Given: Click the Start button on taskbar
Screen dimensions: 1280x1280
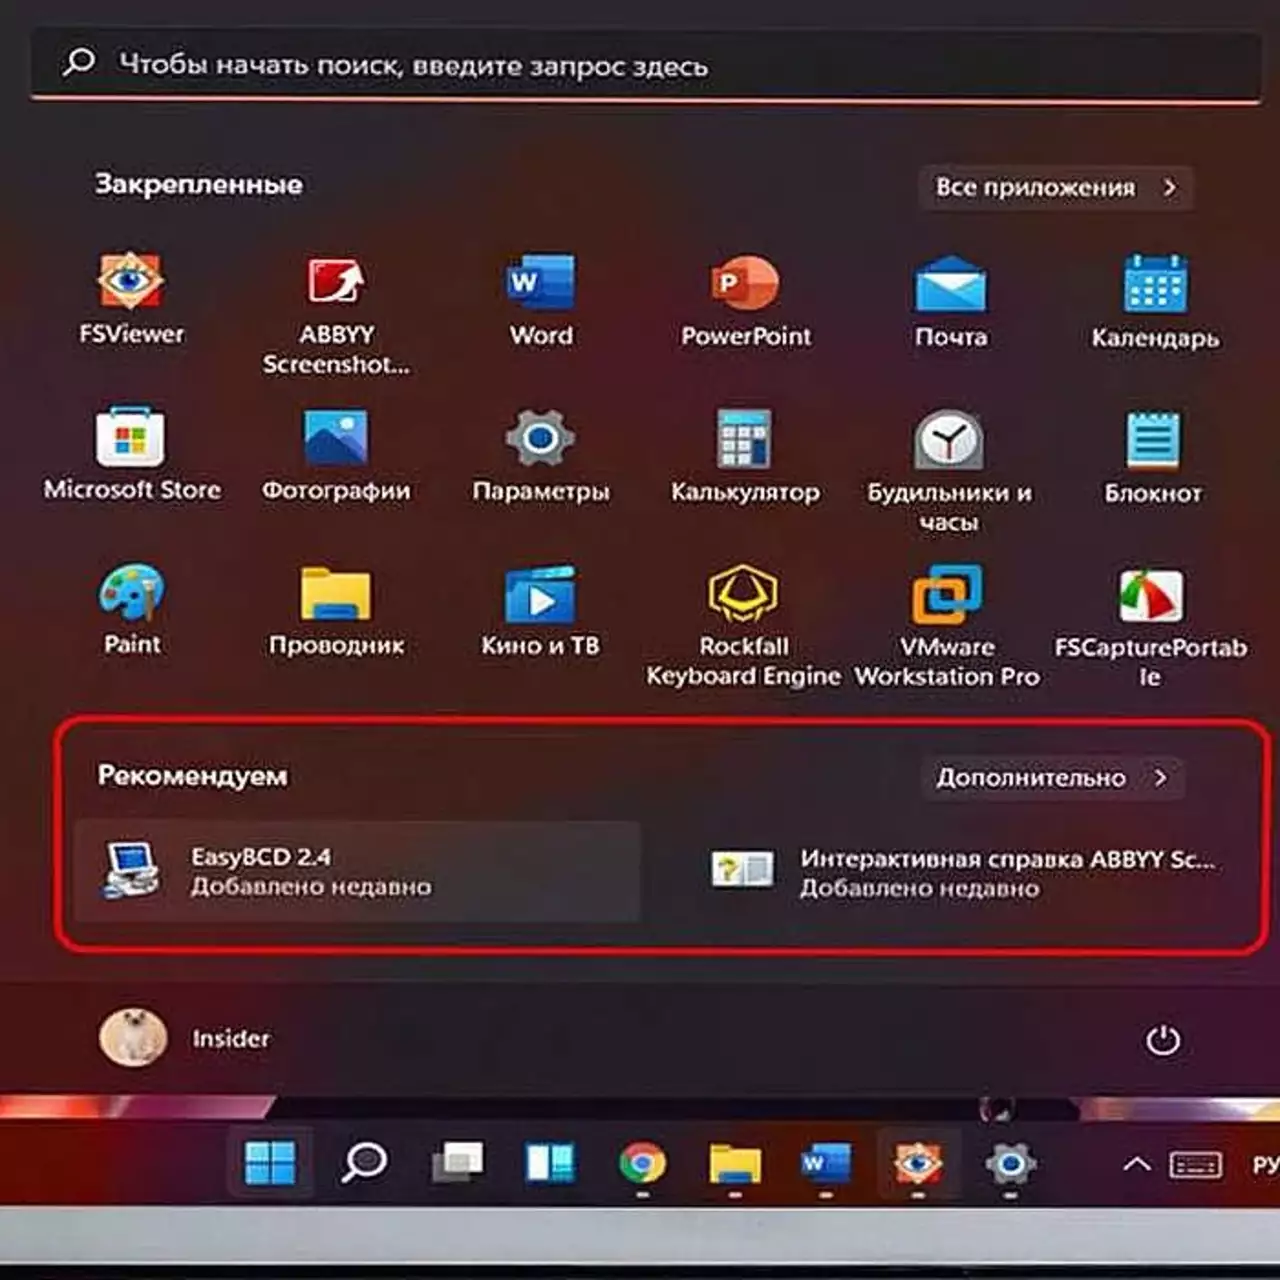Looking at the screenshot, I should tap(270, 1162).
